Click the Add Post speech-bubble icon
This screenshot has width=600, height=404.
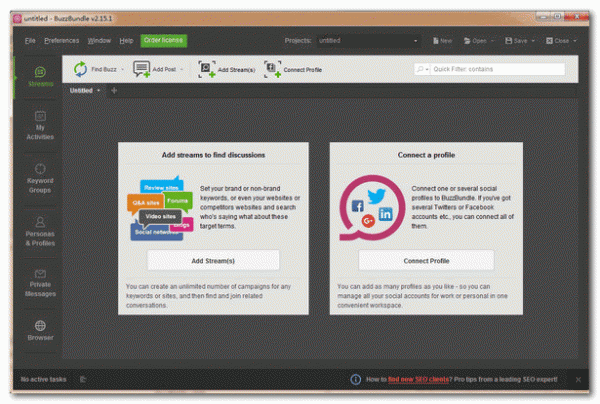142,69
